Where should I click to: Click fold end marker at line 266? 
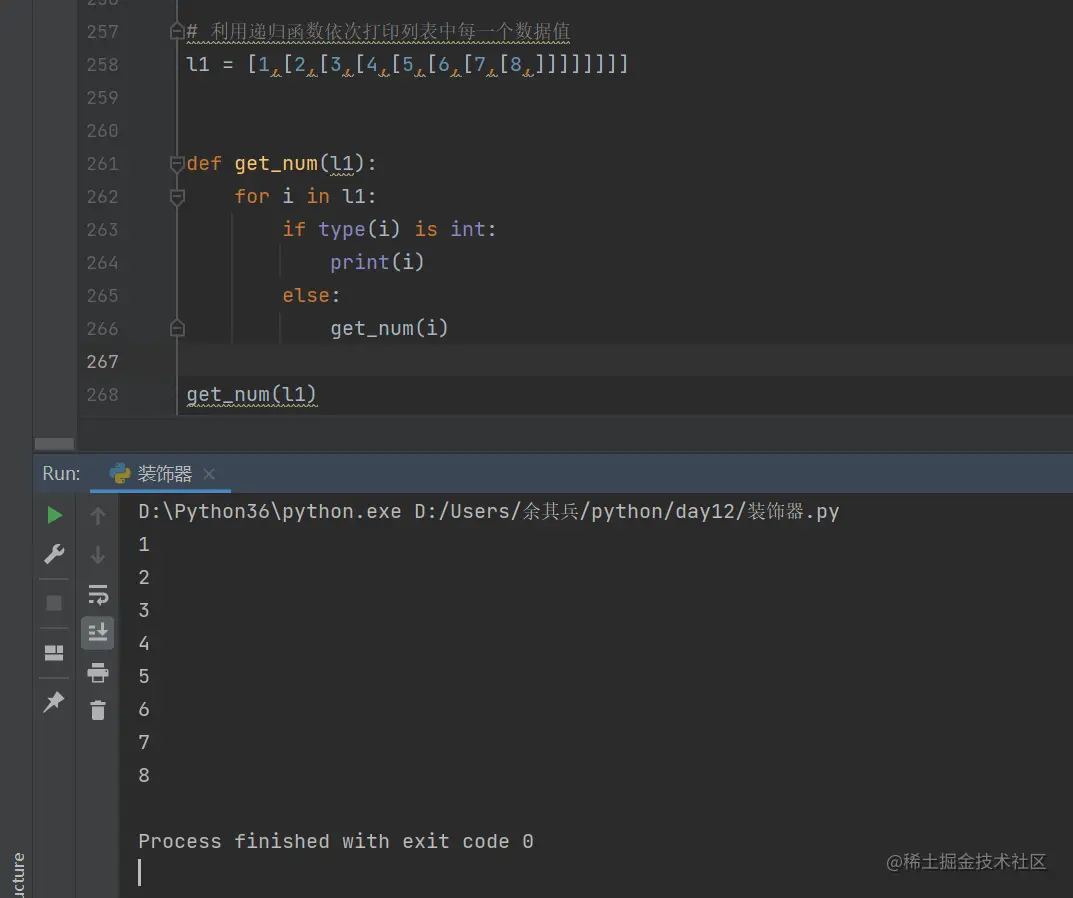pos(177,329)
